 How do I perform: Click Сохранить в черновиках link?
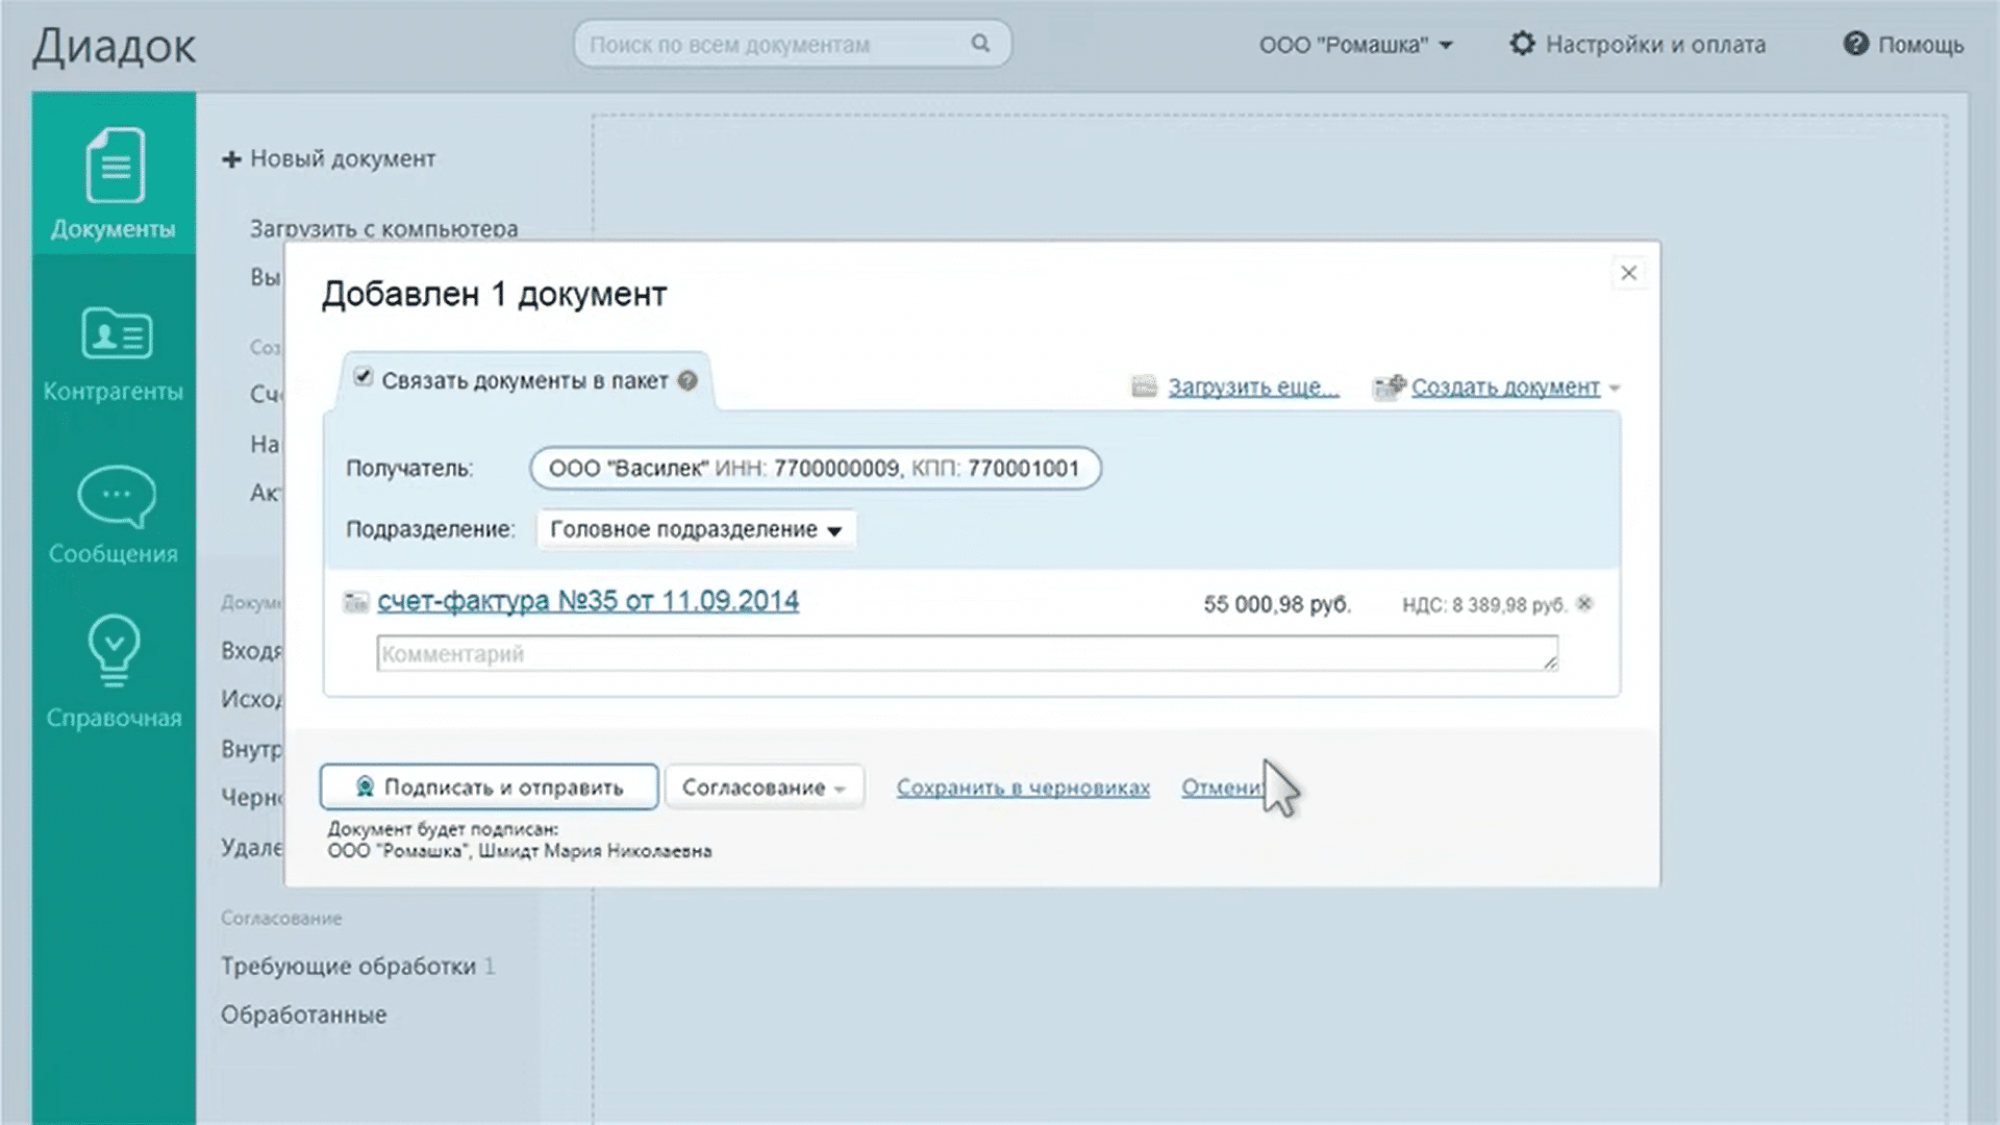tap(1022, 788)
